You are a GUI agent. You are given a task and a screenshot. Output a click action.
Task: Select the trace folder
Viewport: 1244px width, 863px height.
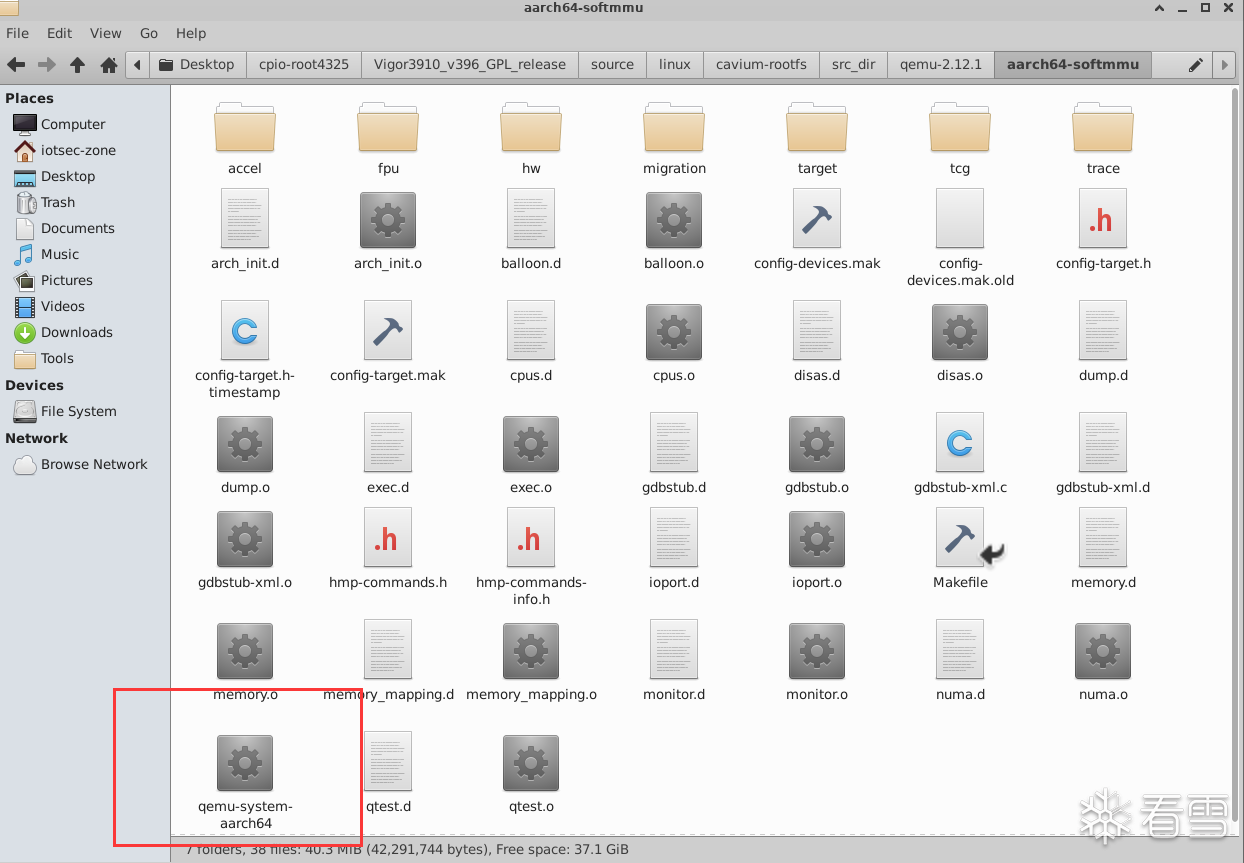tap(1103, 138)
